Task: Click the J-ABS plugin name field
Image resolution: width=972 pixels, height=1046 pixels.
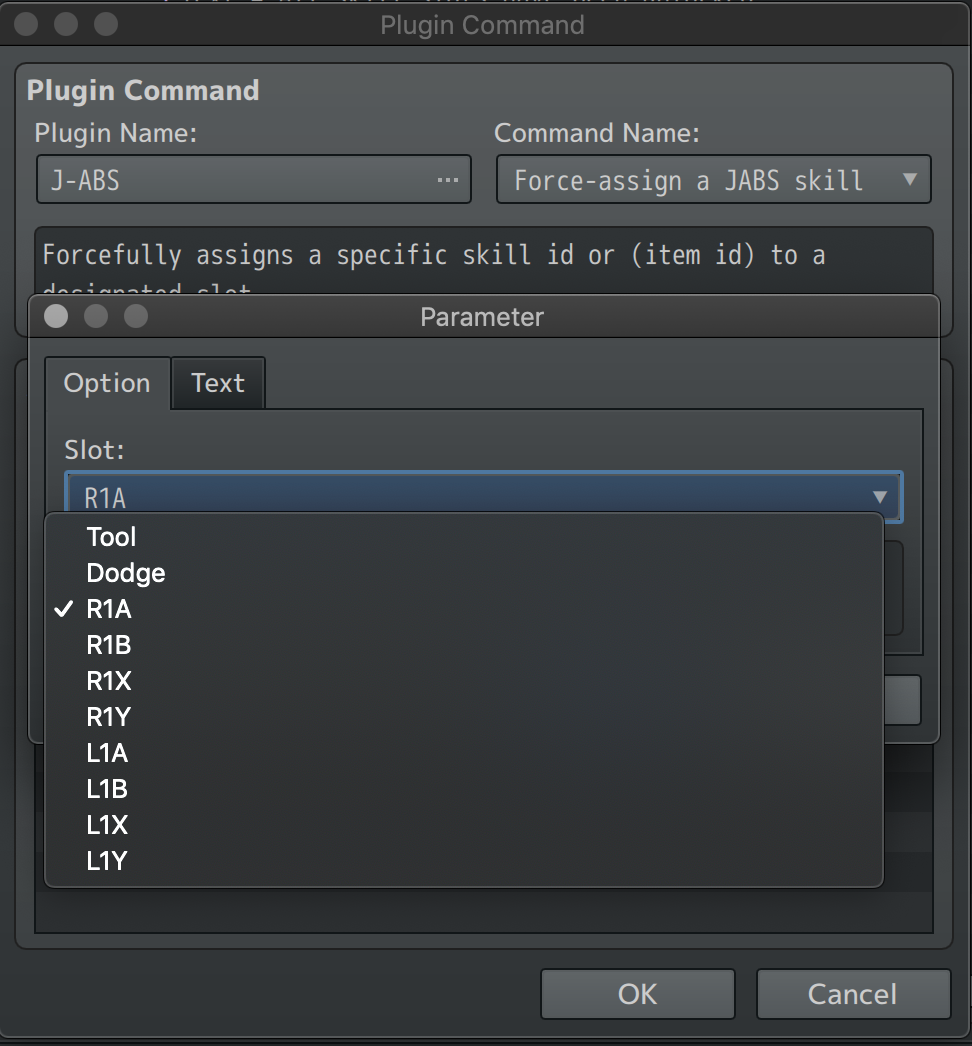Action: tap(254, 179)
